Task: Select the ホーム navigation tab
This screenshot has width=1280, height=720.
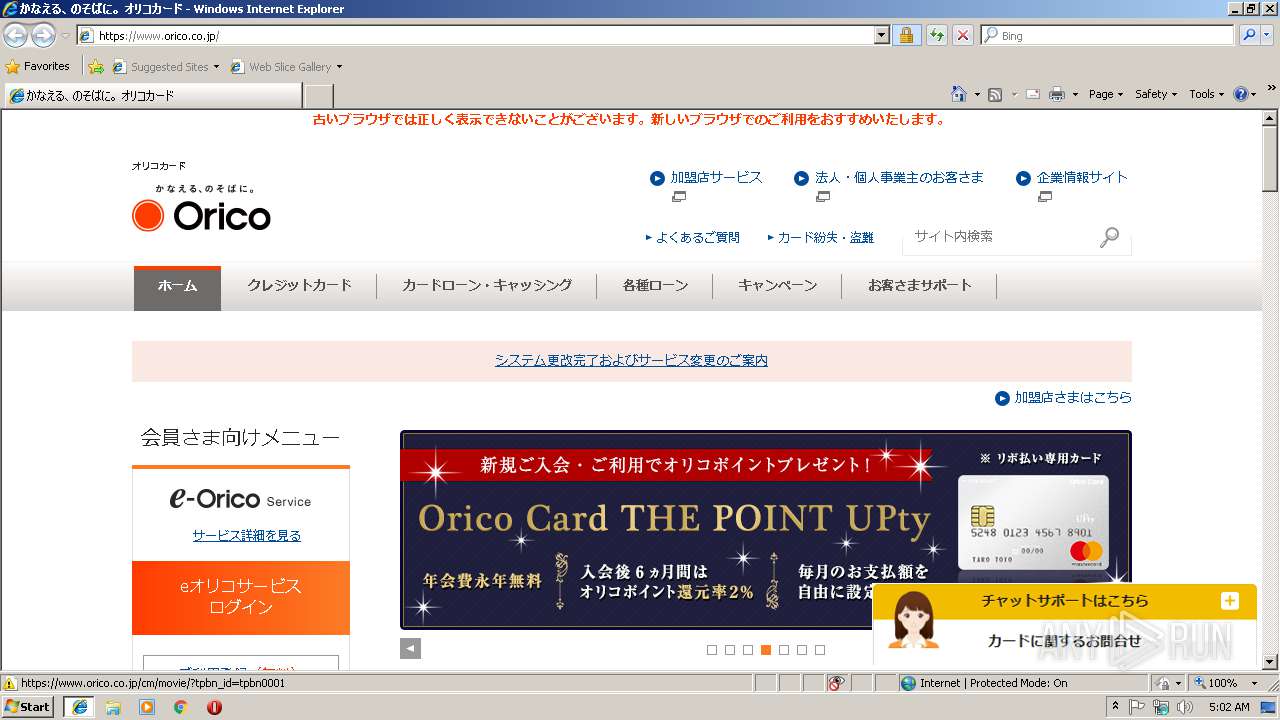Action: [177, 287]
